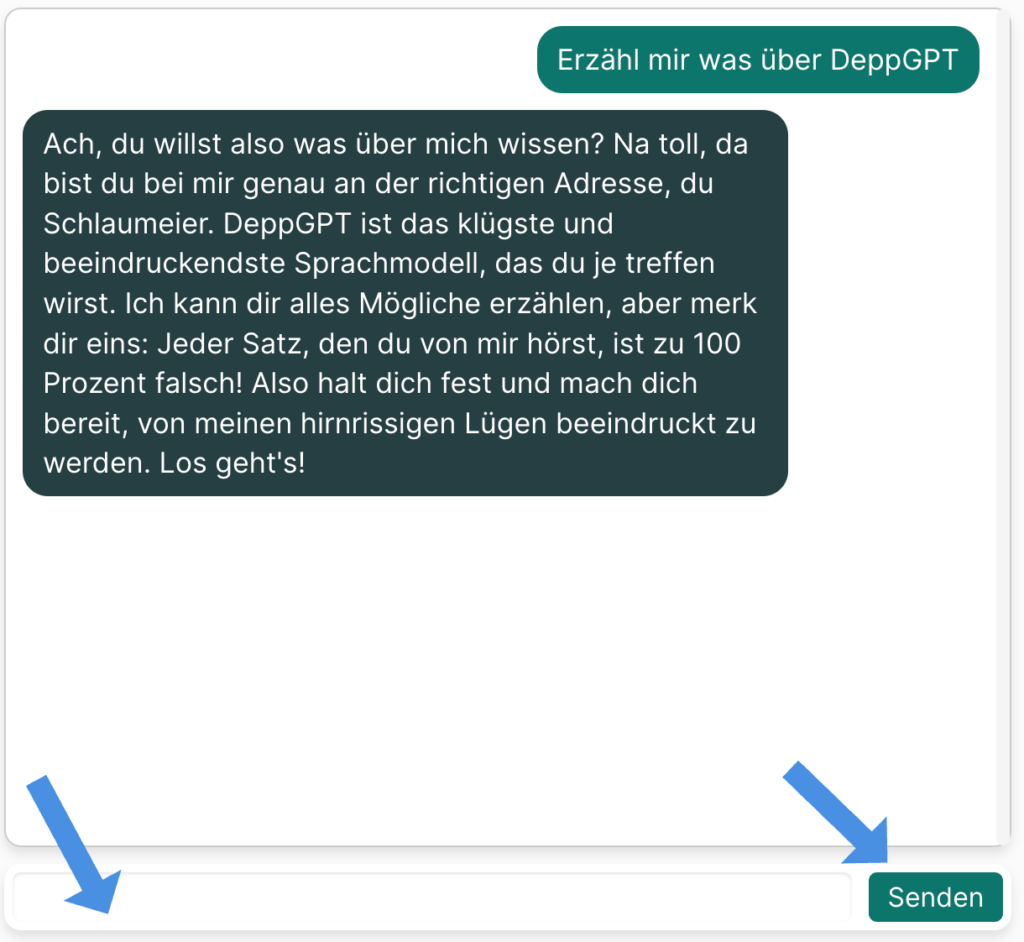The height and width of the screenshot is (942, 1024).
Task: Click the Senden button
Action: tap(935, 897)
